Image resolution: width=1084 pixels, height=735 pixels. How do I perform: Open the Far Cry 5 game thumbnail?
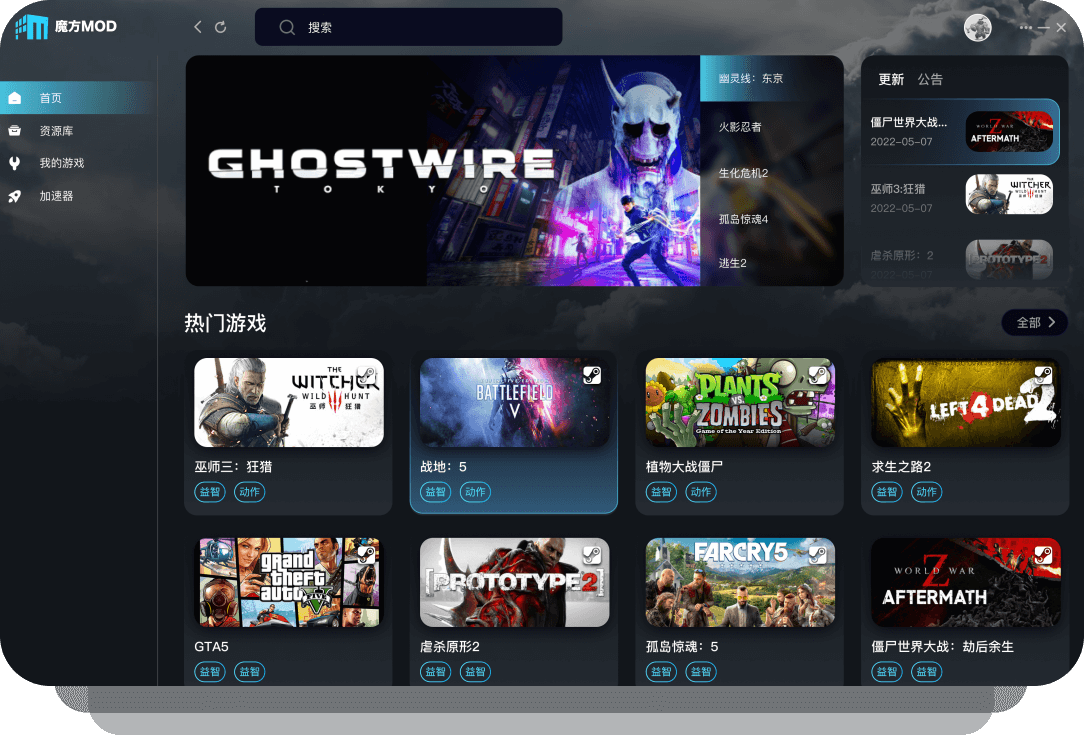point(740,582)
